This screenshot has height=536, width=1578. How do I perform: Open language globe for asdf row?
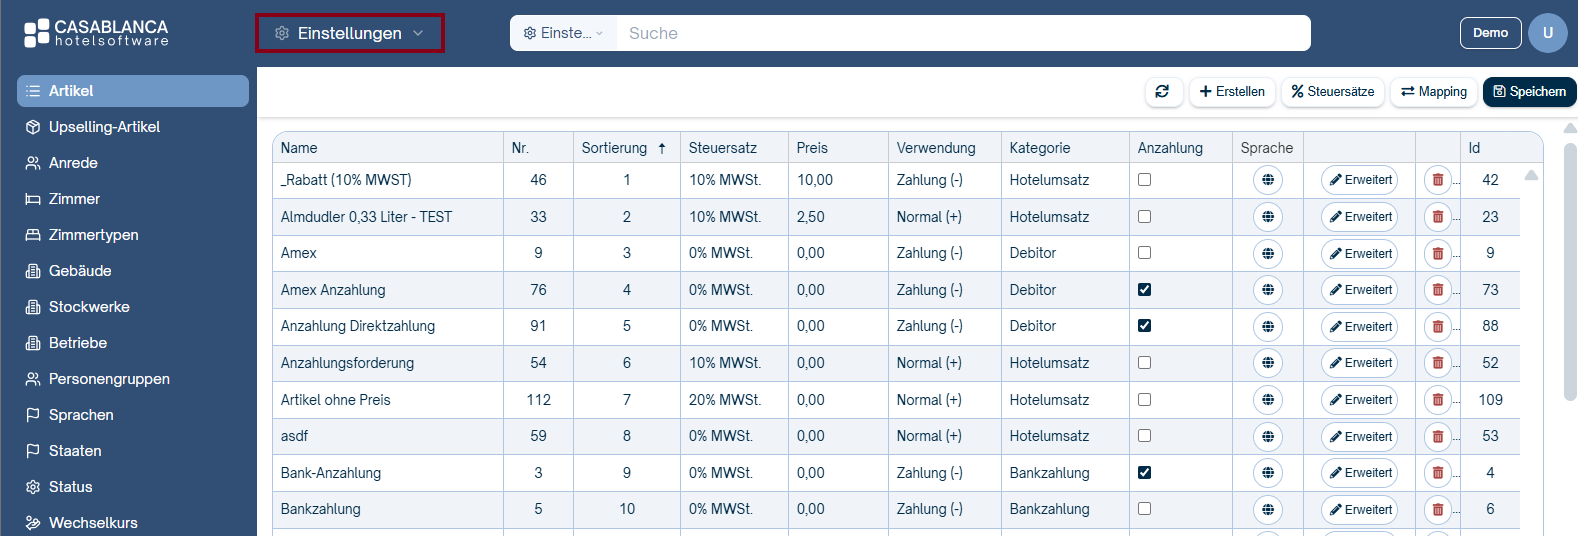coord(1267,436)
